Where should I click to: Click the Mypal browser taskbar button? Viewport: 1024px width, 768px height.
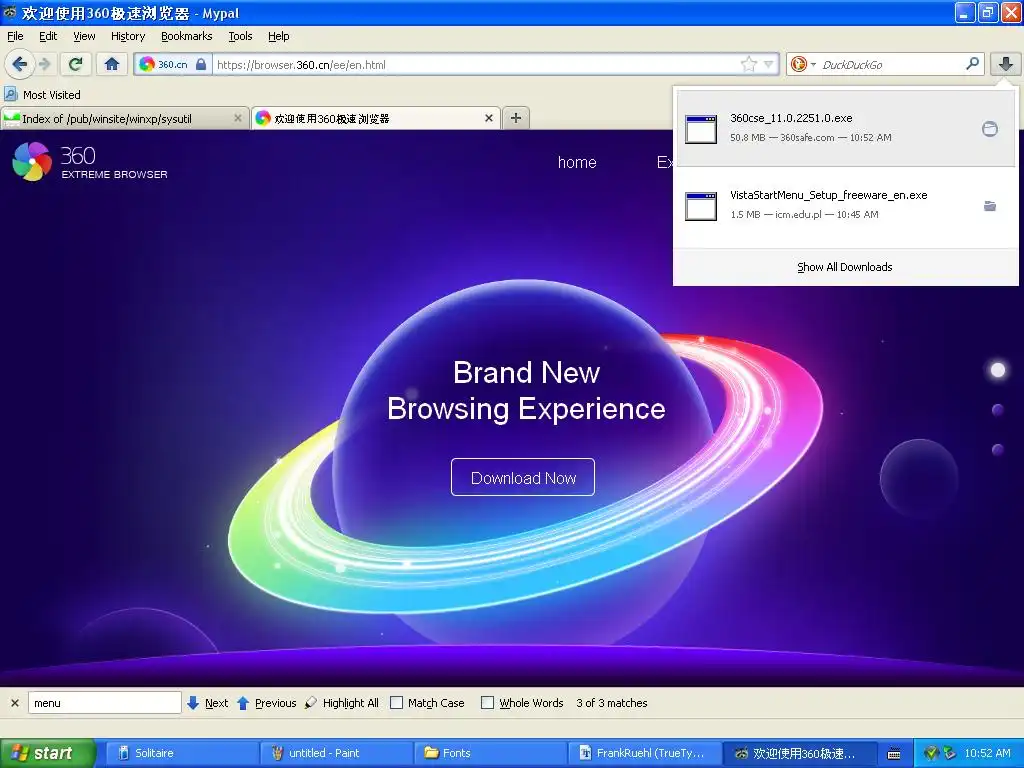[x=798, y=753]
